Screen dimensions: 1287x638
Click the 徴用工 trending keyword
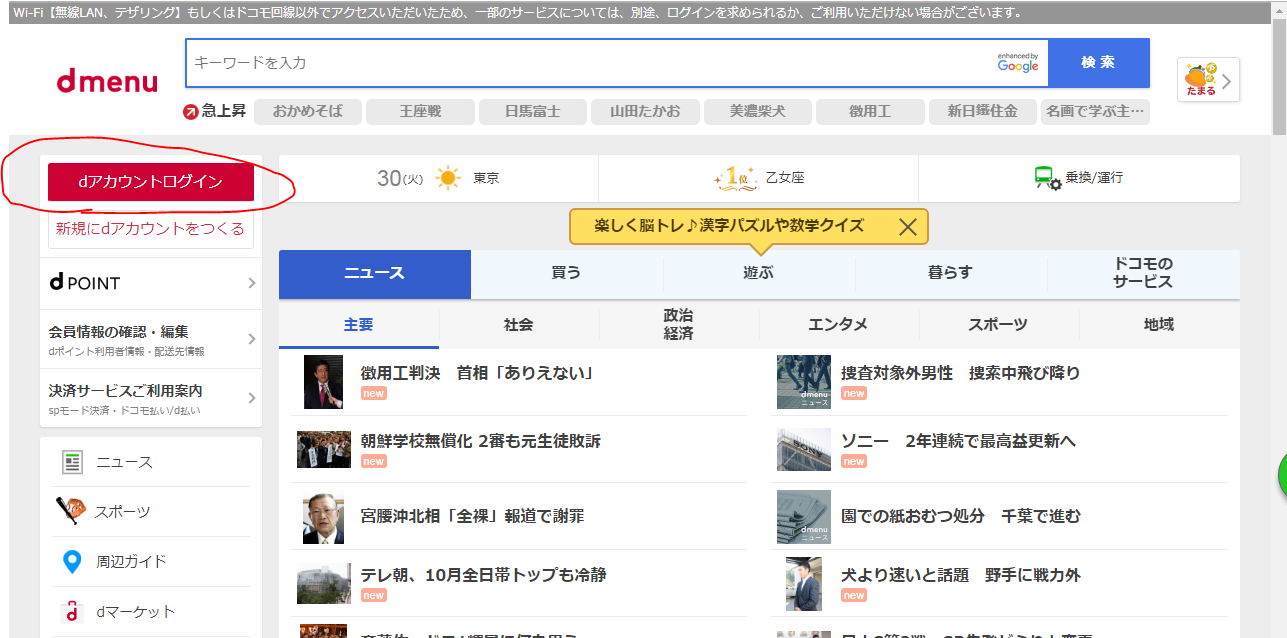(x=870, y=112)
